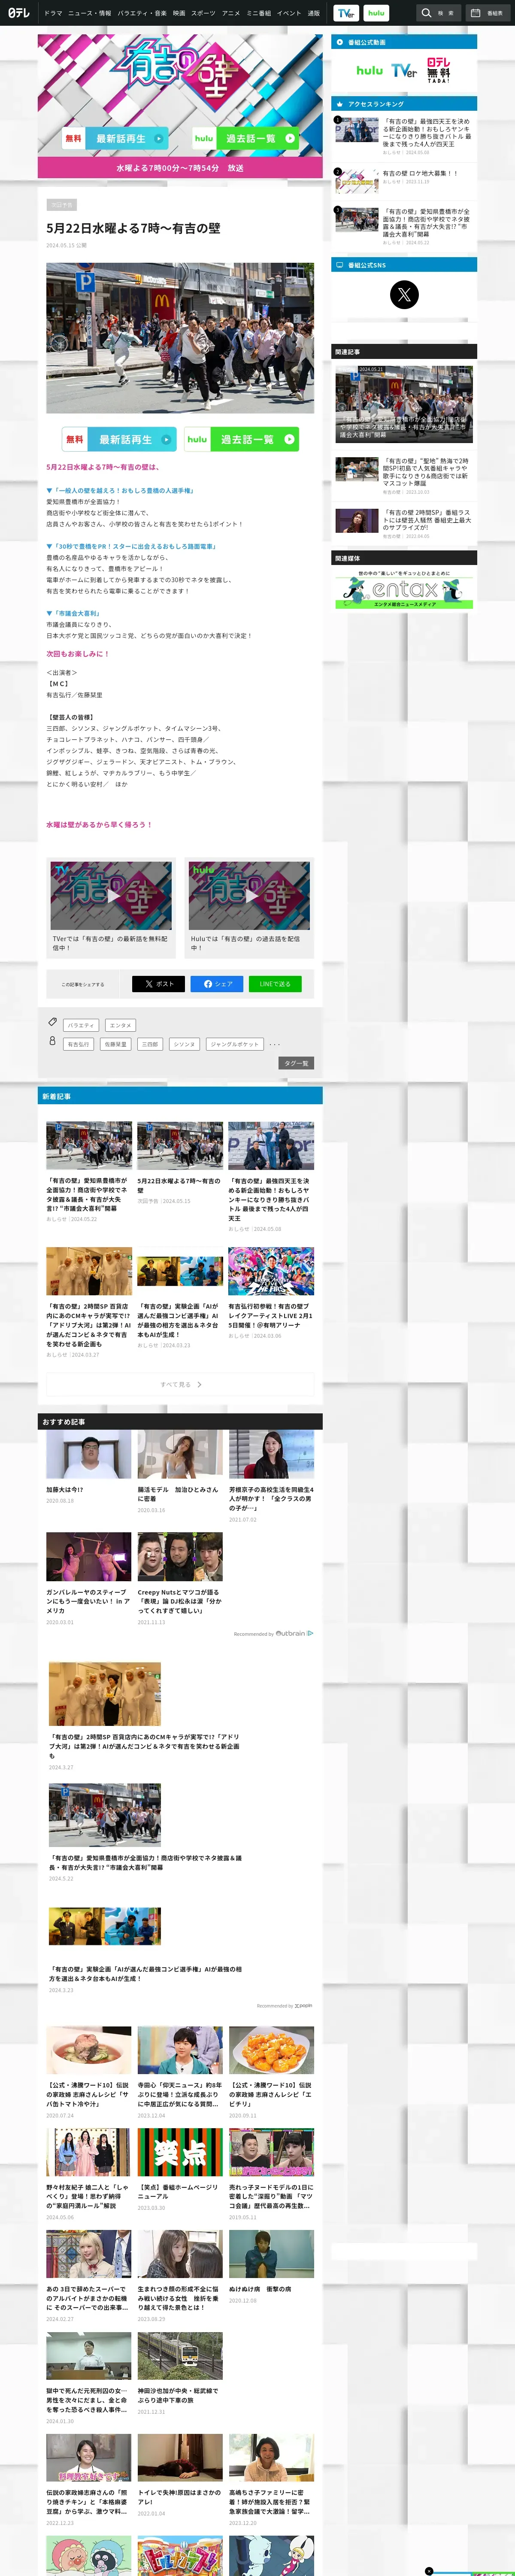Open article トイレで失神!原因はまさかのアレ!
515x2576 pixels.
(x=180, y=2475)
